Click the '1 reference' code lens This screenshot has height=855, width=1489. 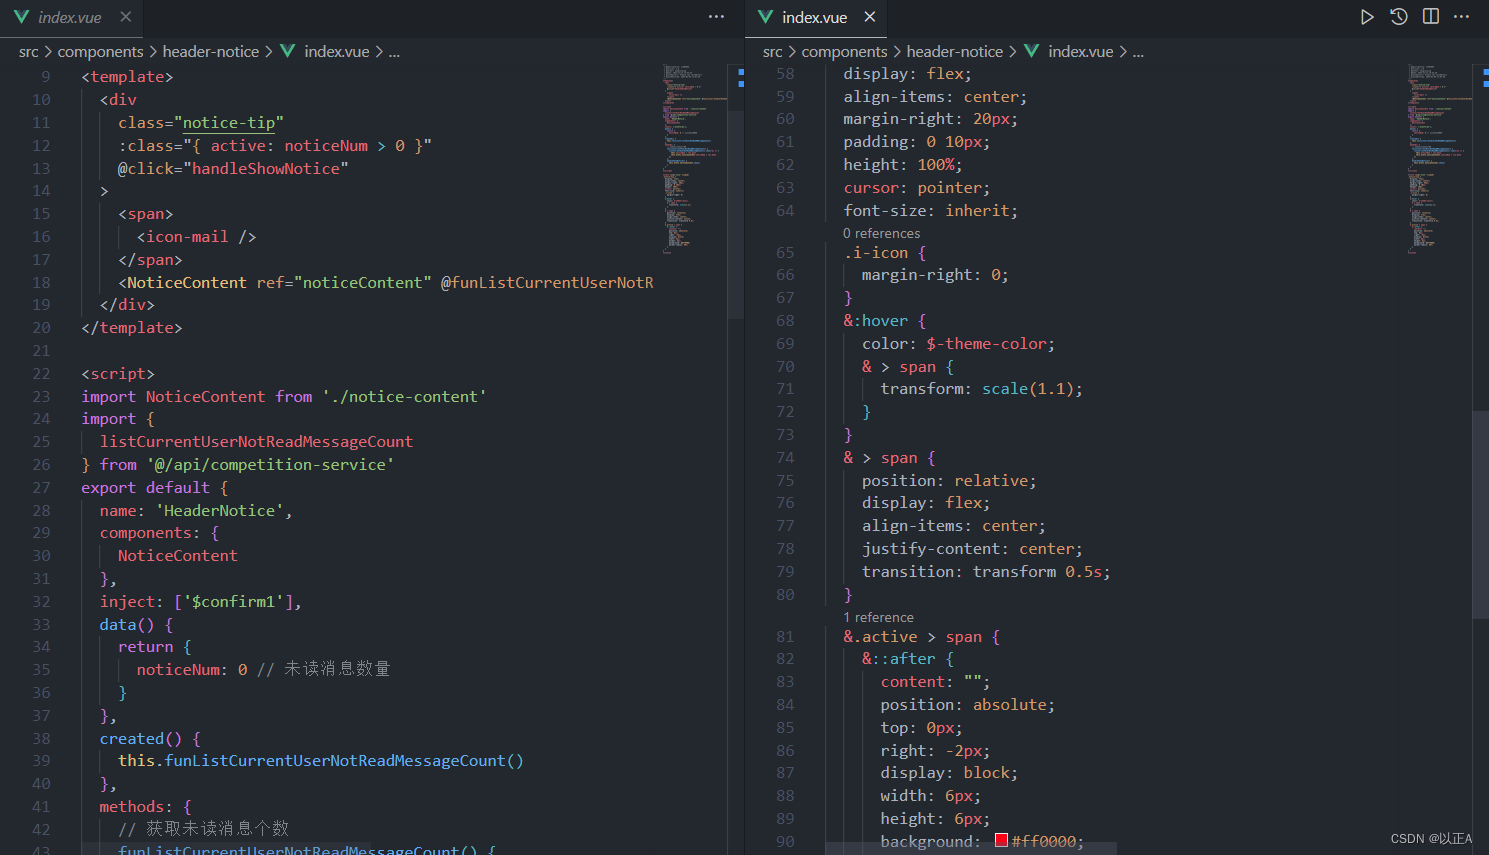tap(878, 617)
